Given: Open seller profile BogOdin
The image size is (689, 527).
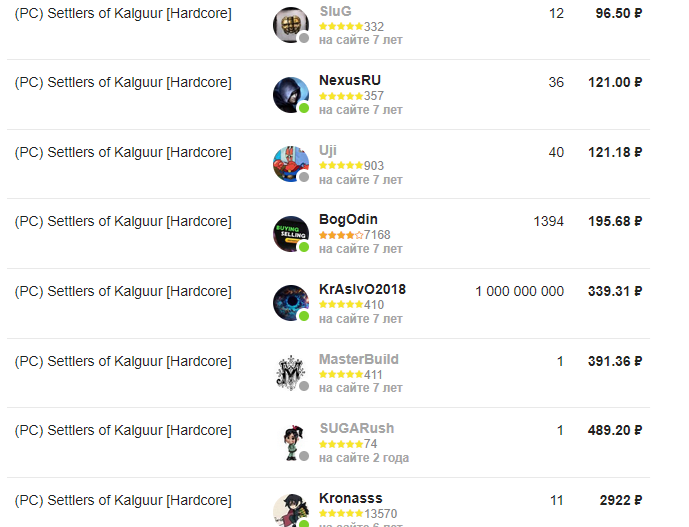Looking at the screenshot, I should (348, 219).
